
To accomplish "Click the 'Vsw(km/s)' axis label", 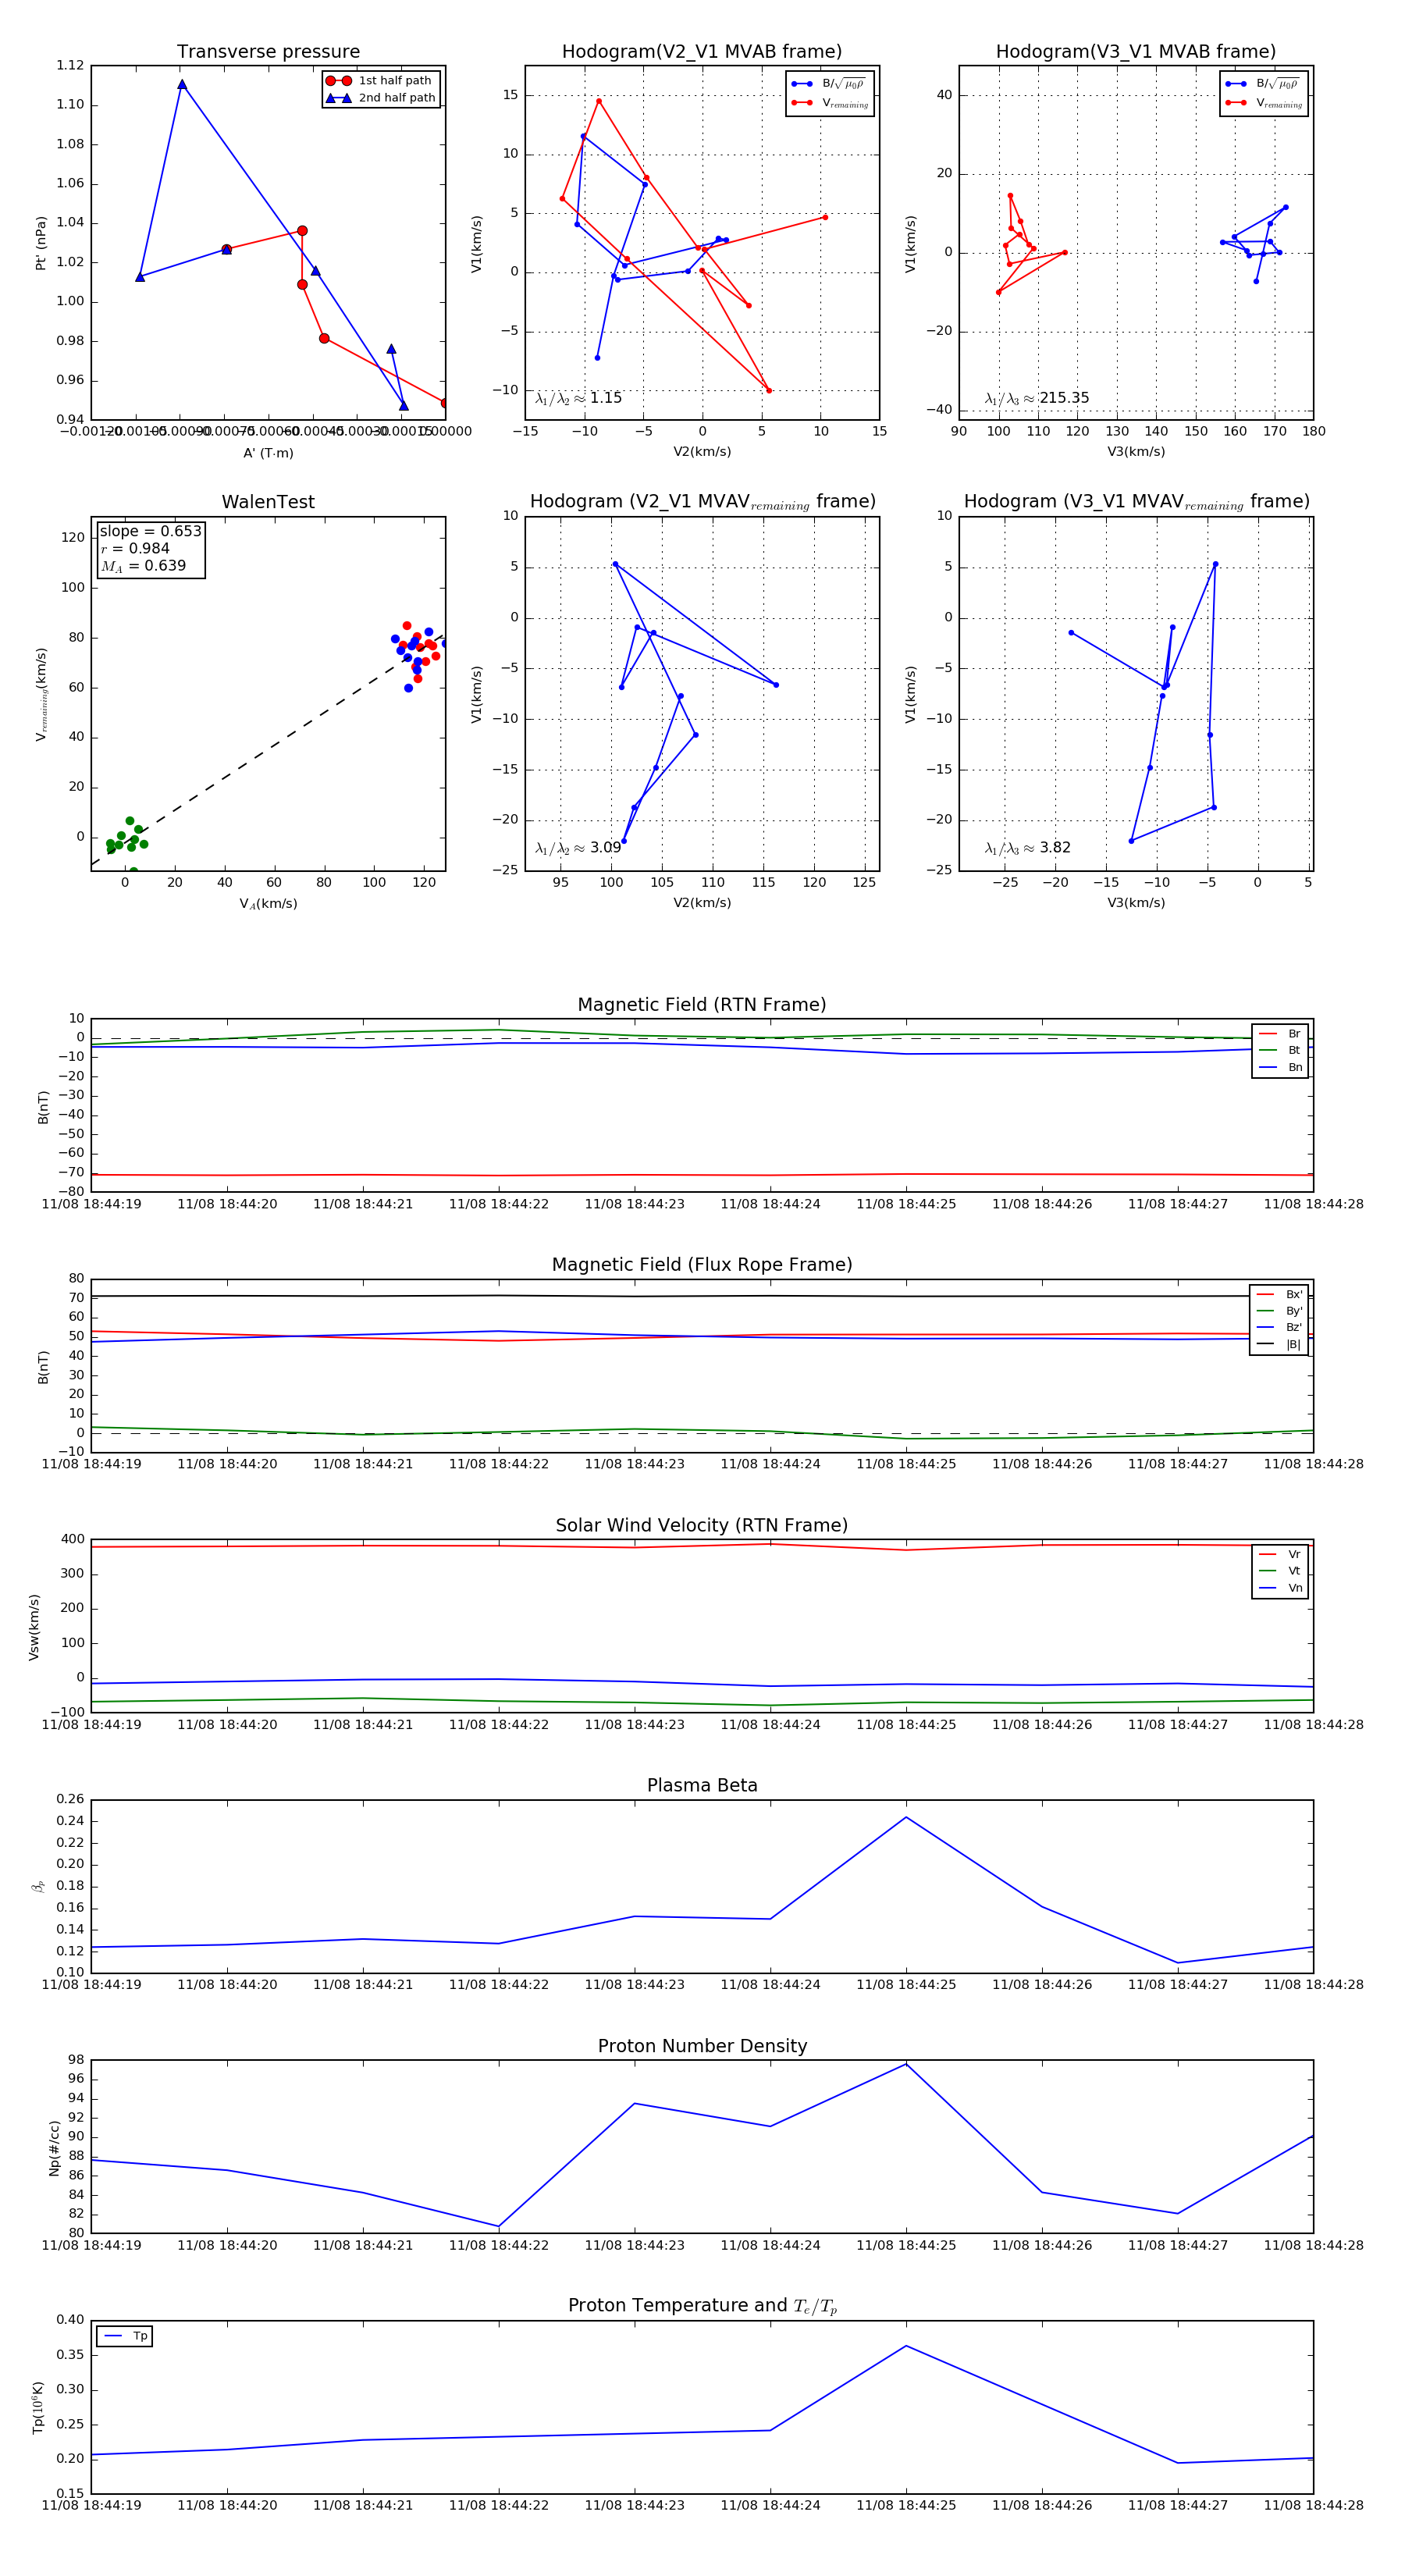I will (34, 1627).
